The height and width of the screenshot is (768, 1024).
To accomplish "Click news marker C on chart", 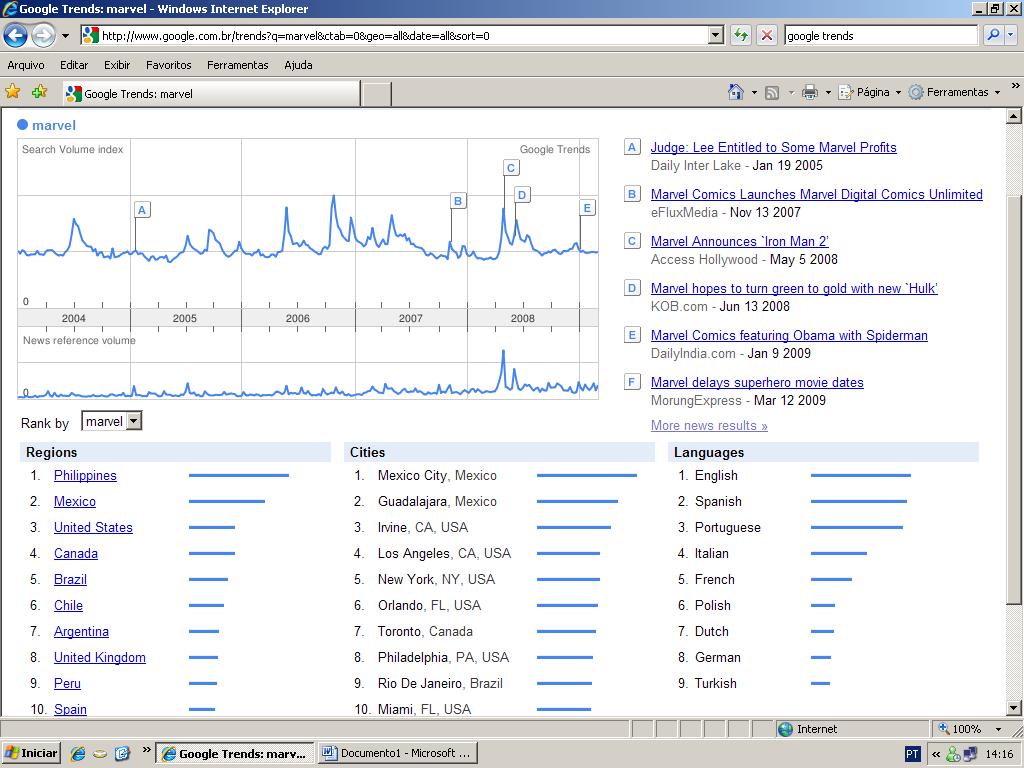I will (x=511, y=168).
